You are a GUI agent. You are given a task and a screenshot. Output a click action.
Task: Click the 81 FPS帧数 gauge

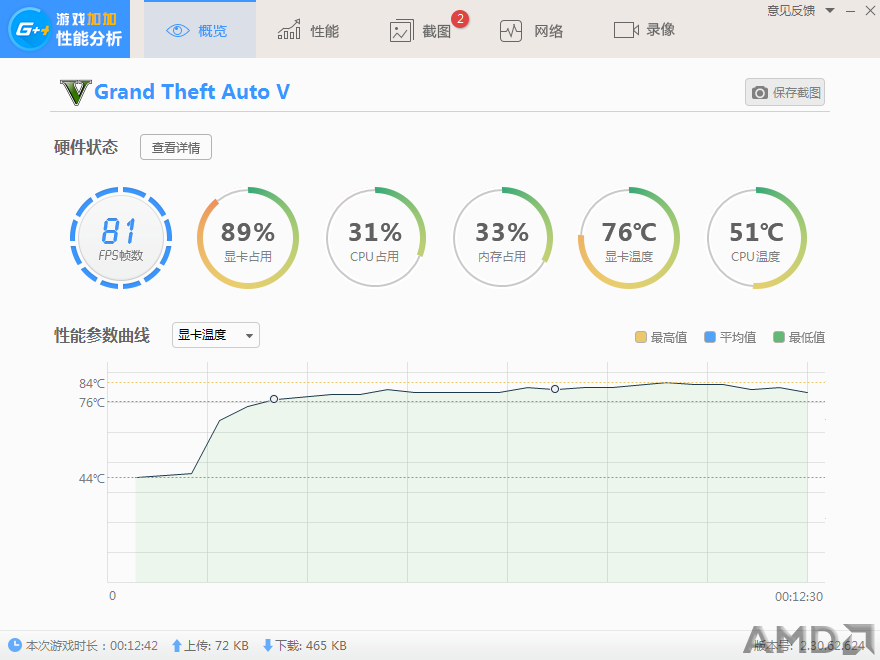tap(121, 238)
